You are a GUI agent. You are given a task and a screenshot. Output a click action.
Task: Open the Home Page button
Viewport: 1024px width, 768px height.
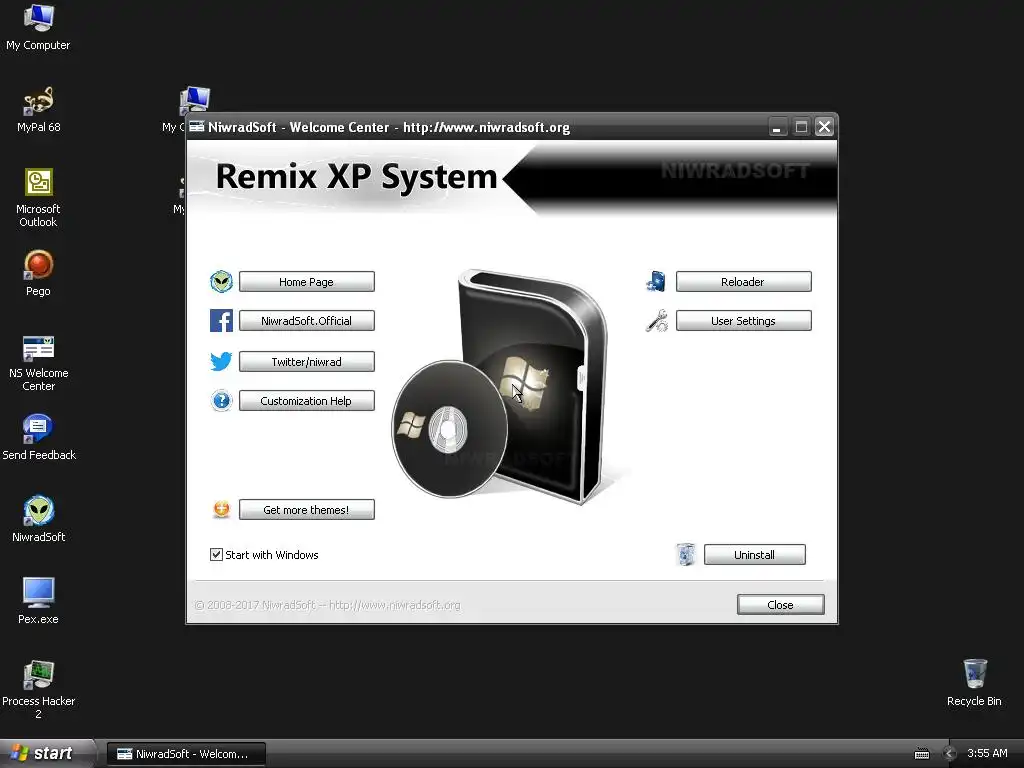[307, 281]
